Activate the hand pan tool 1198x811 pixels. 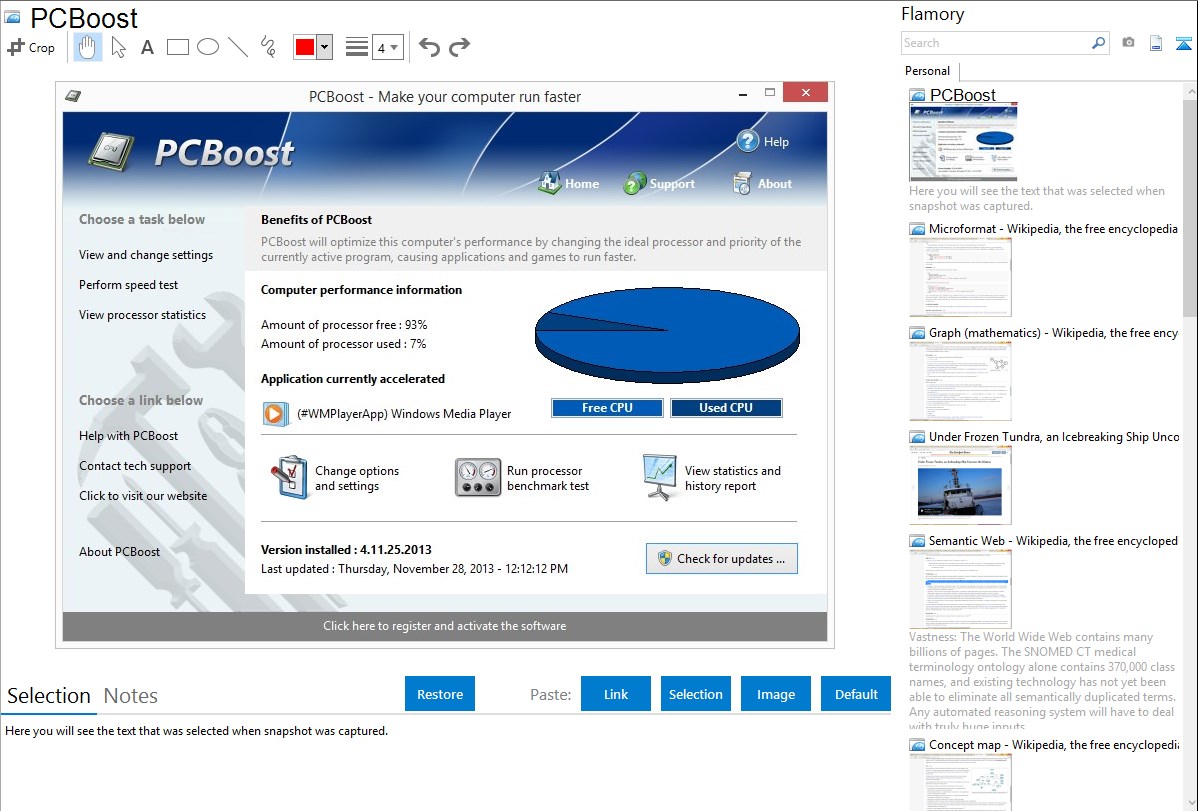coord(88,47)
